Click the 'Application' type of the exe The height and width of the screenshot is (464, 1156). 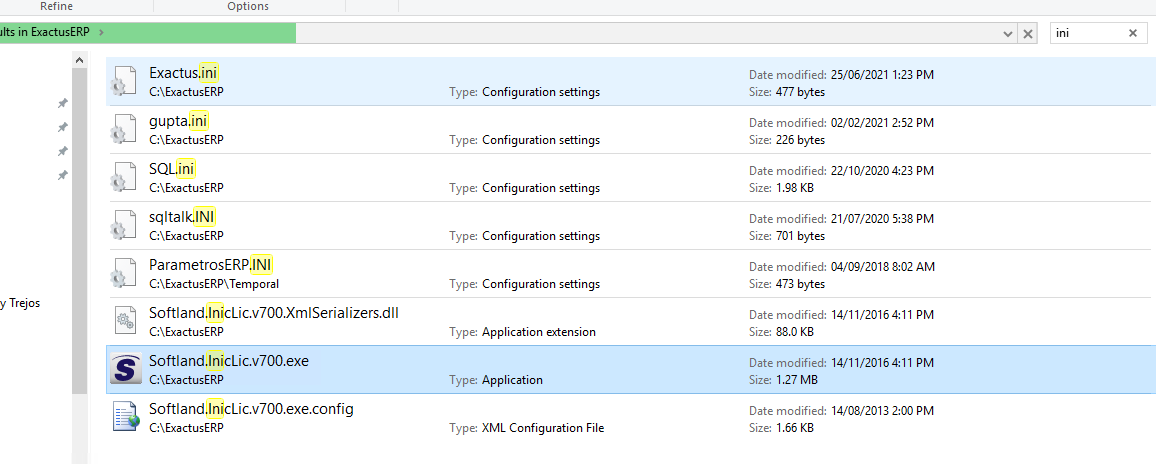pos(512,380)
